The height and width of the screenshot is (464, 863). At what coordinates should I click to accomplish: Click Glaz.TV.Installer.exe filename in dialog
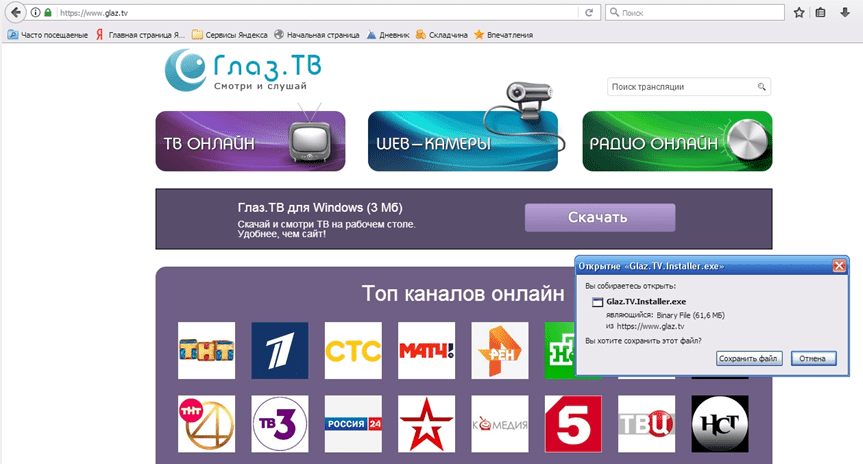(x=646, y=302)
